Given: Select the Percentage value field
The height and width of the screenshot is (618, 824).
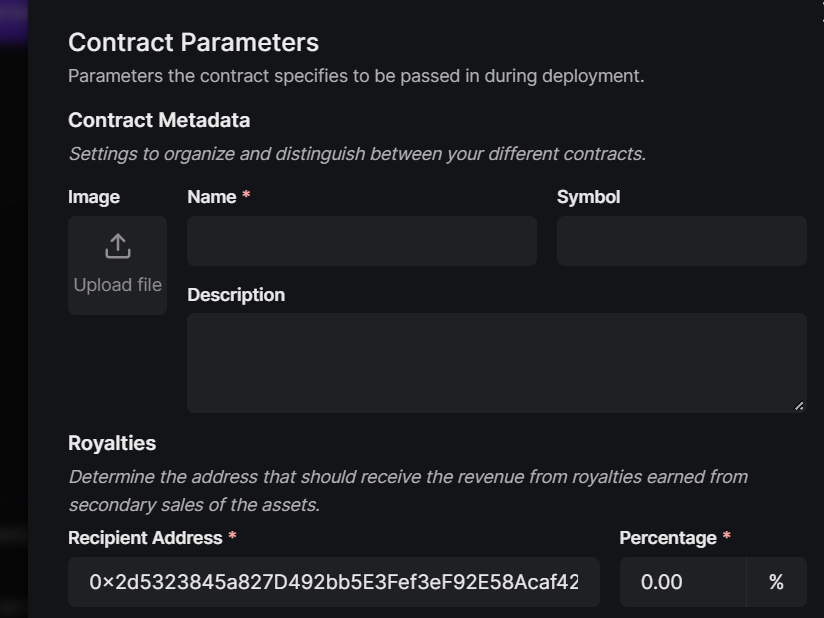Looking at the screenshot, I should pyautogui.click(x=683, y=582).
